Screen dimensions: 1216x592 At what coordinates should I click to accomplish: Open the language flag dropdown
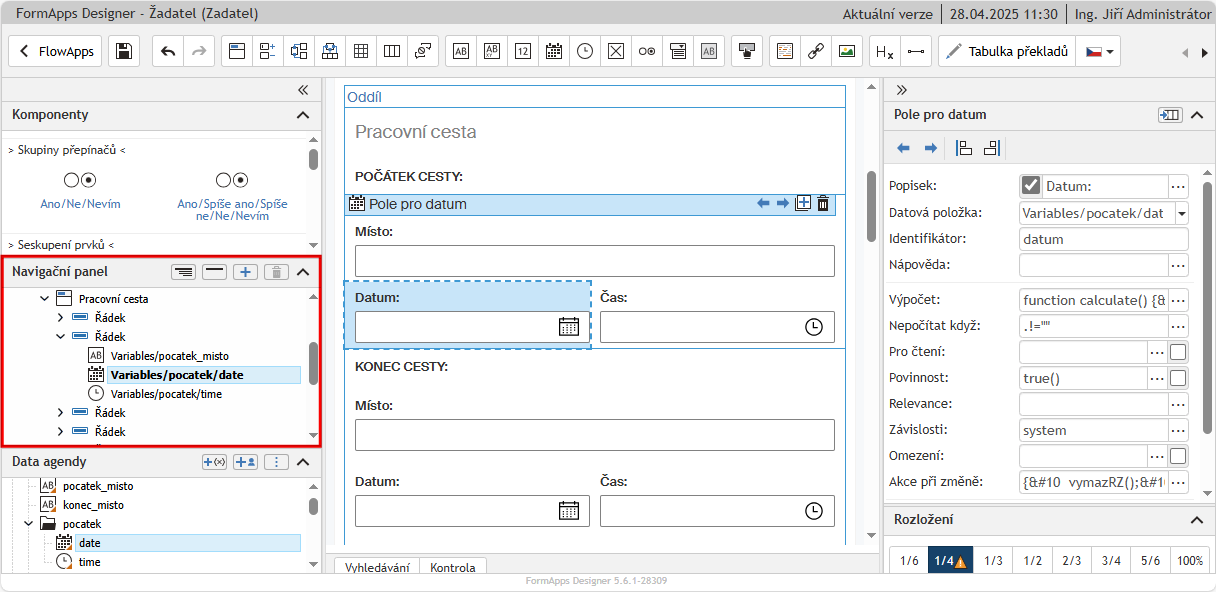click(1098, 51)
